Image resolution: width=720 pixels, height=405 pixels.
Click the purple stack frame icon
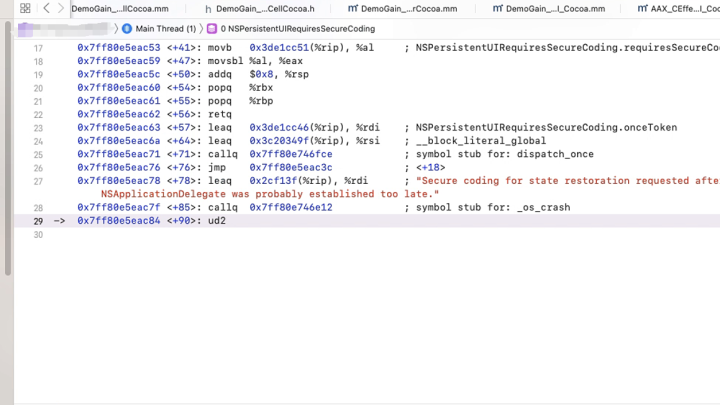coord(212,29)
